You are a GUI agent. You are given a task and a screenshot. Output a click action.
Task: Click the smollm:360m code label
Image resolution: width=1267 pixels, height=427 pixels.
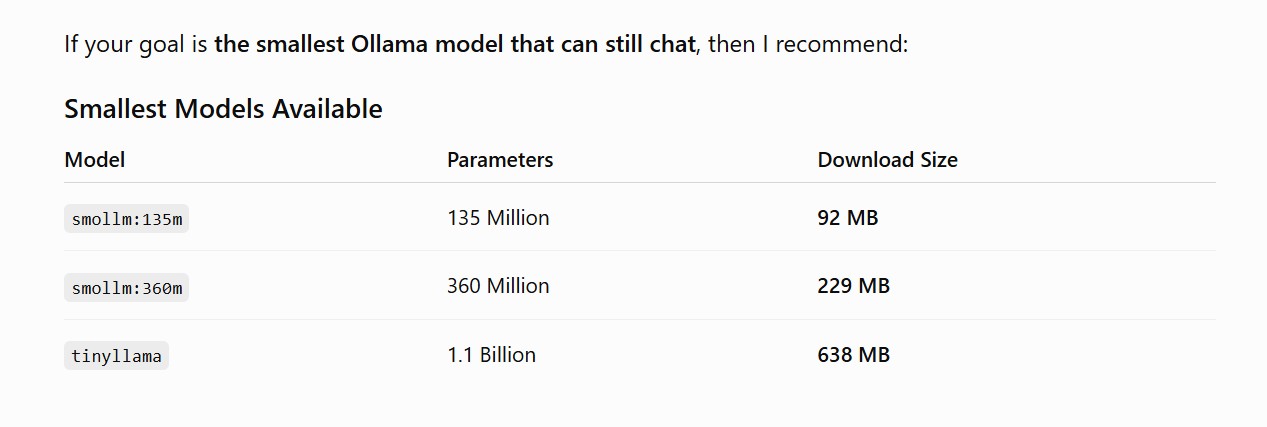pos(126,288)
